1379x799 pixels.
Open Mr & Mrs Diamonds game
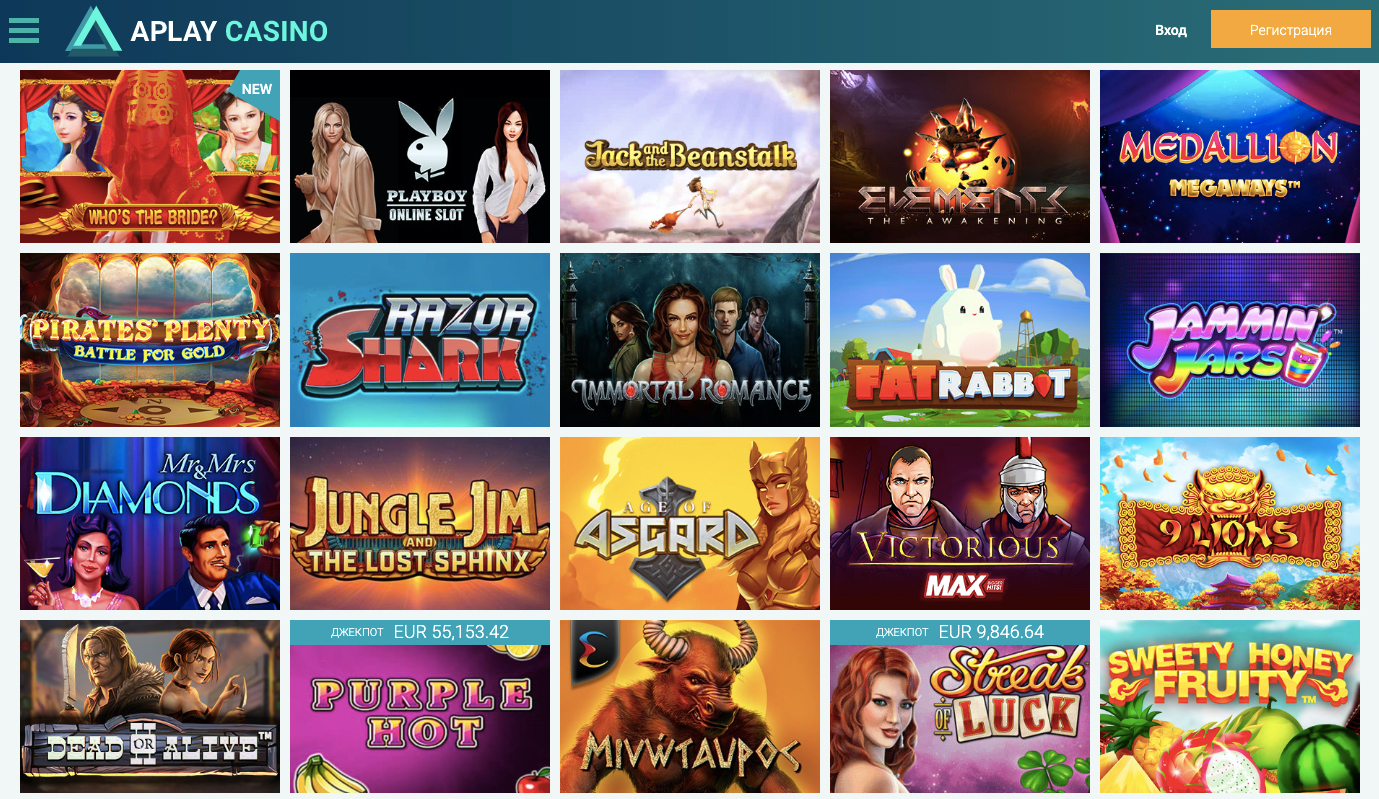(150, 523)
